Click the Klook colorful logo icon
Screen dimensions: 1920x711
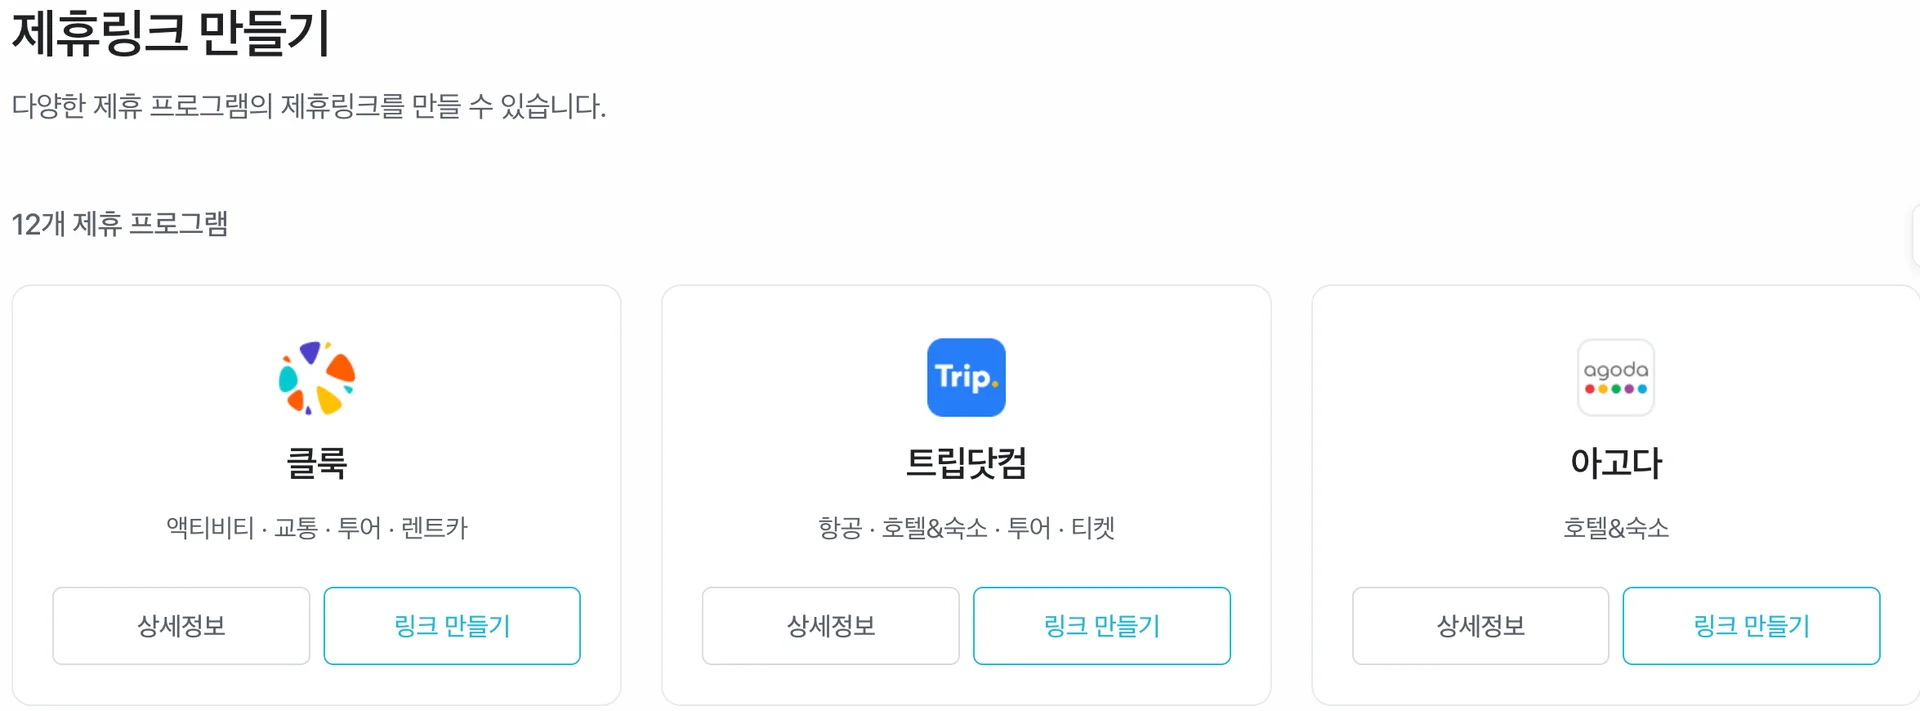315,377
